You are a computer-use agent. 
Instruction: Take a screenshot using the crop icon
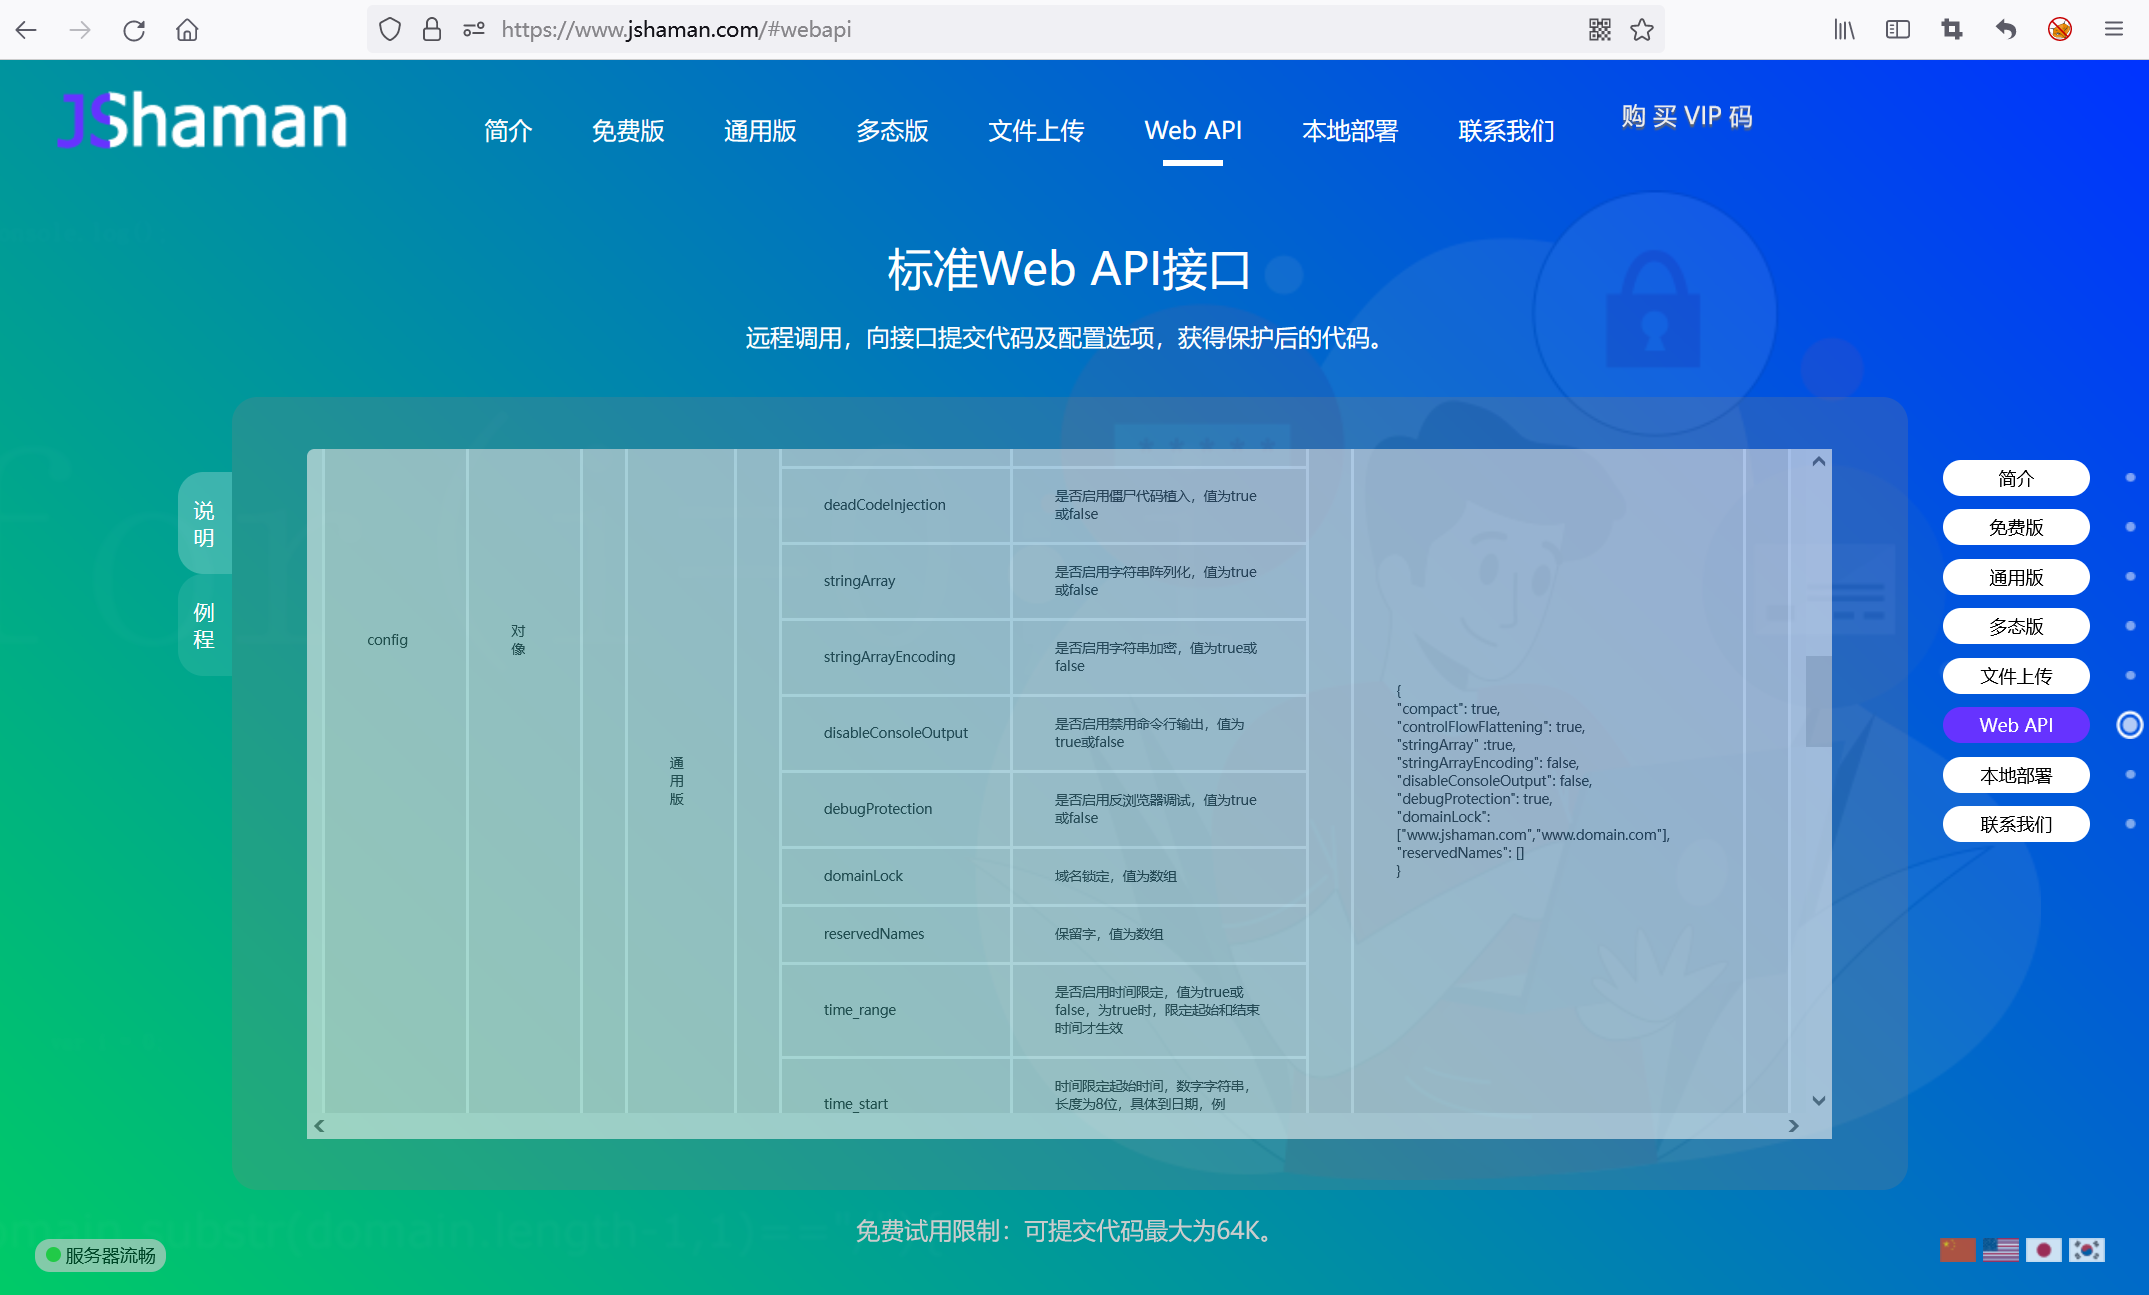tap(1950, 30)
